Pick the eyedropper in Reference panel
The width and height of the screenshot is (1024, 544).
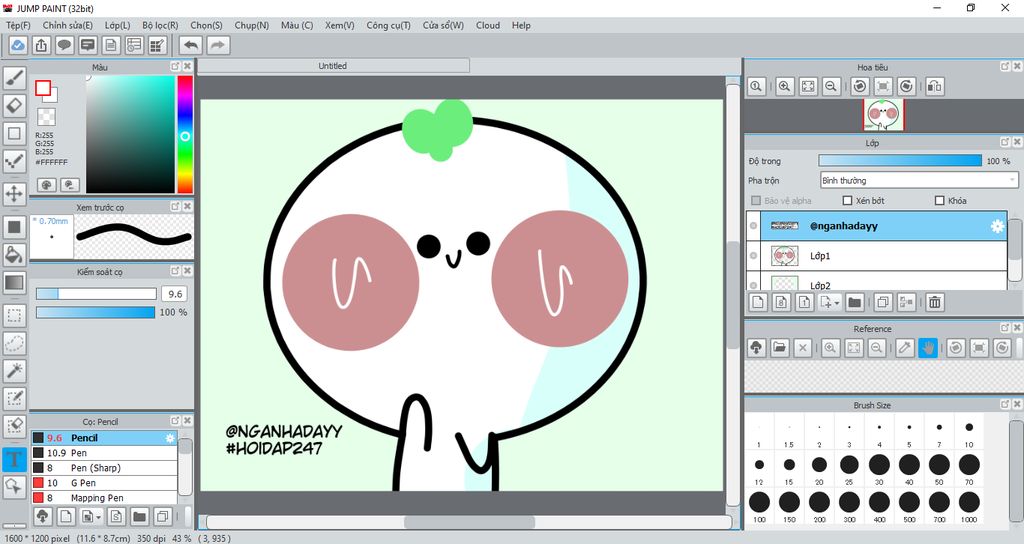(904, 347)
